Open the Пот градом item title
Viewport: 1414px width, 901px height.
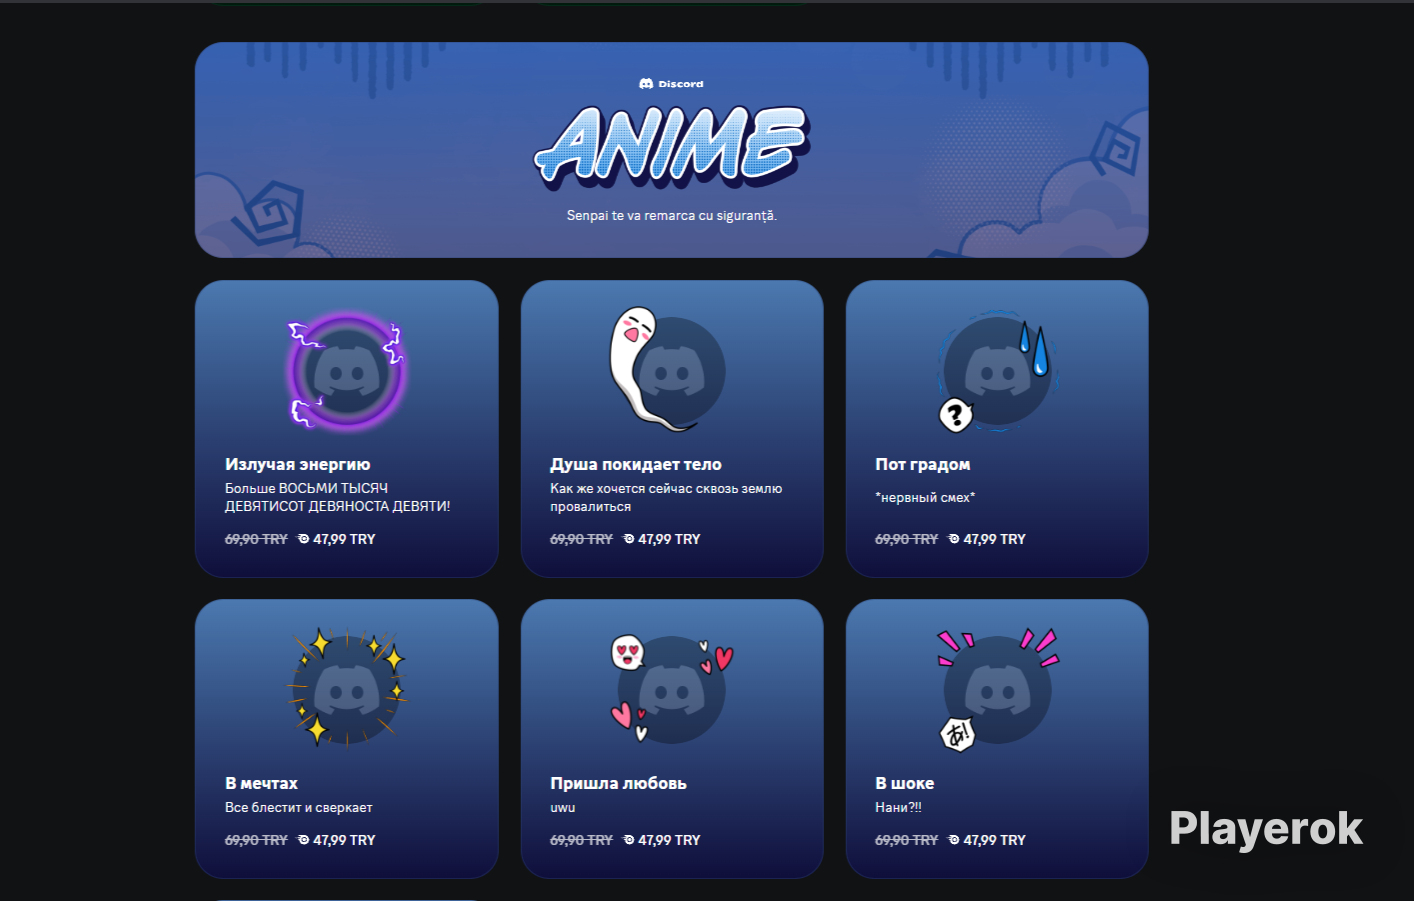[923, 464]
